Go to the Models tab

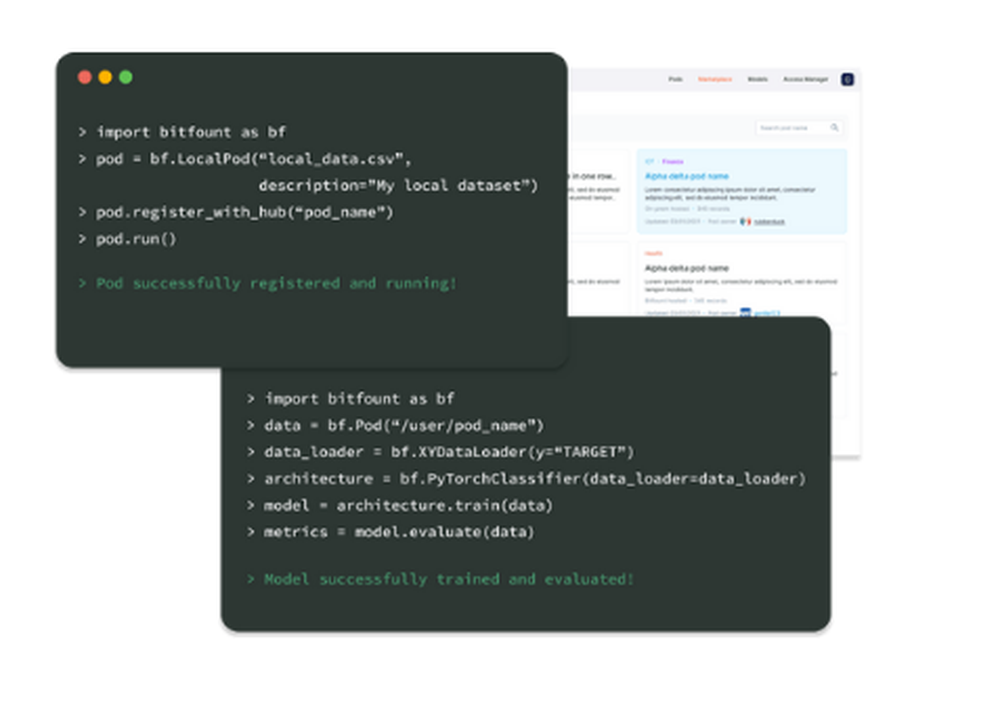[758, 79]
